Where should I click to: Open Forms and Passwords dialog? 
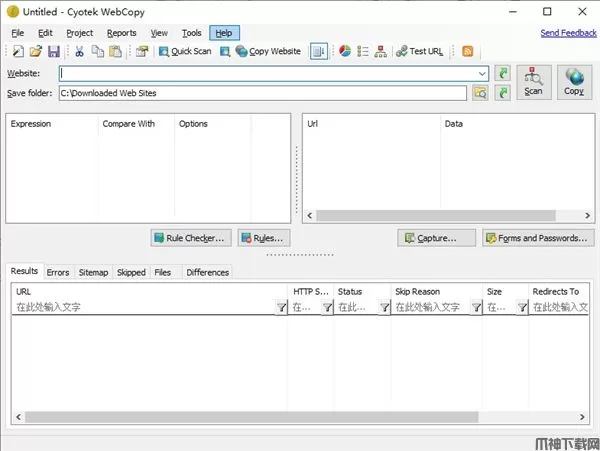(538, 238)
